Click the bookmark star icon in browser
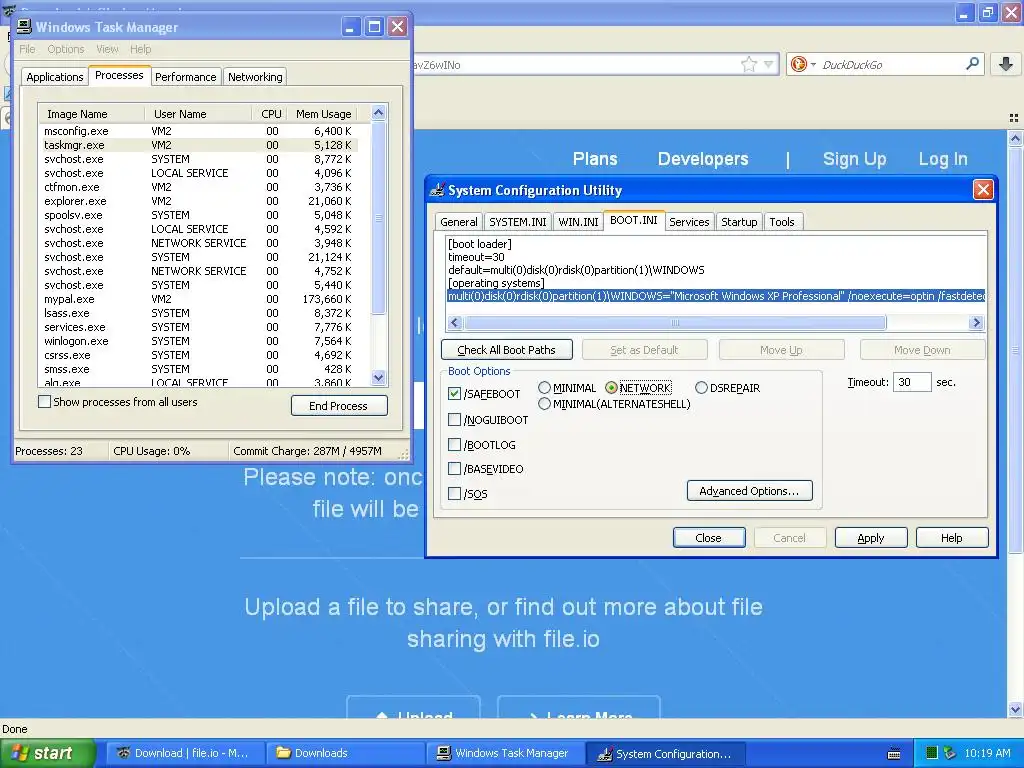 pos(748,64)
